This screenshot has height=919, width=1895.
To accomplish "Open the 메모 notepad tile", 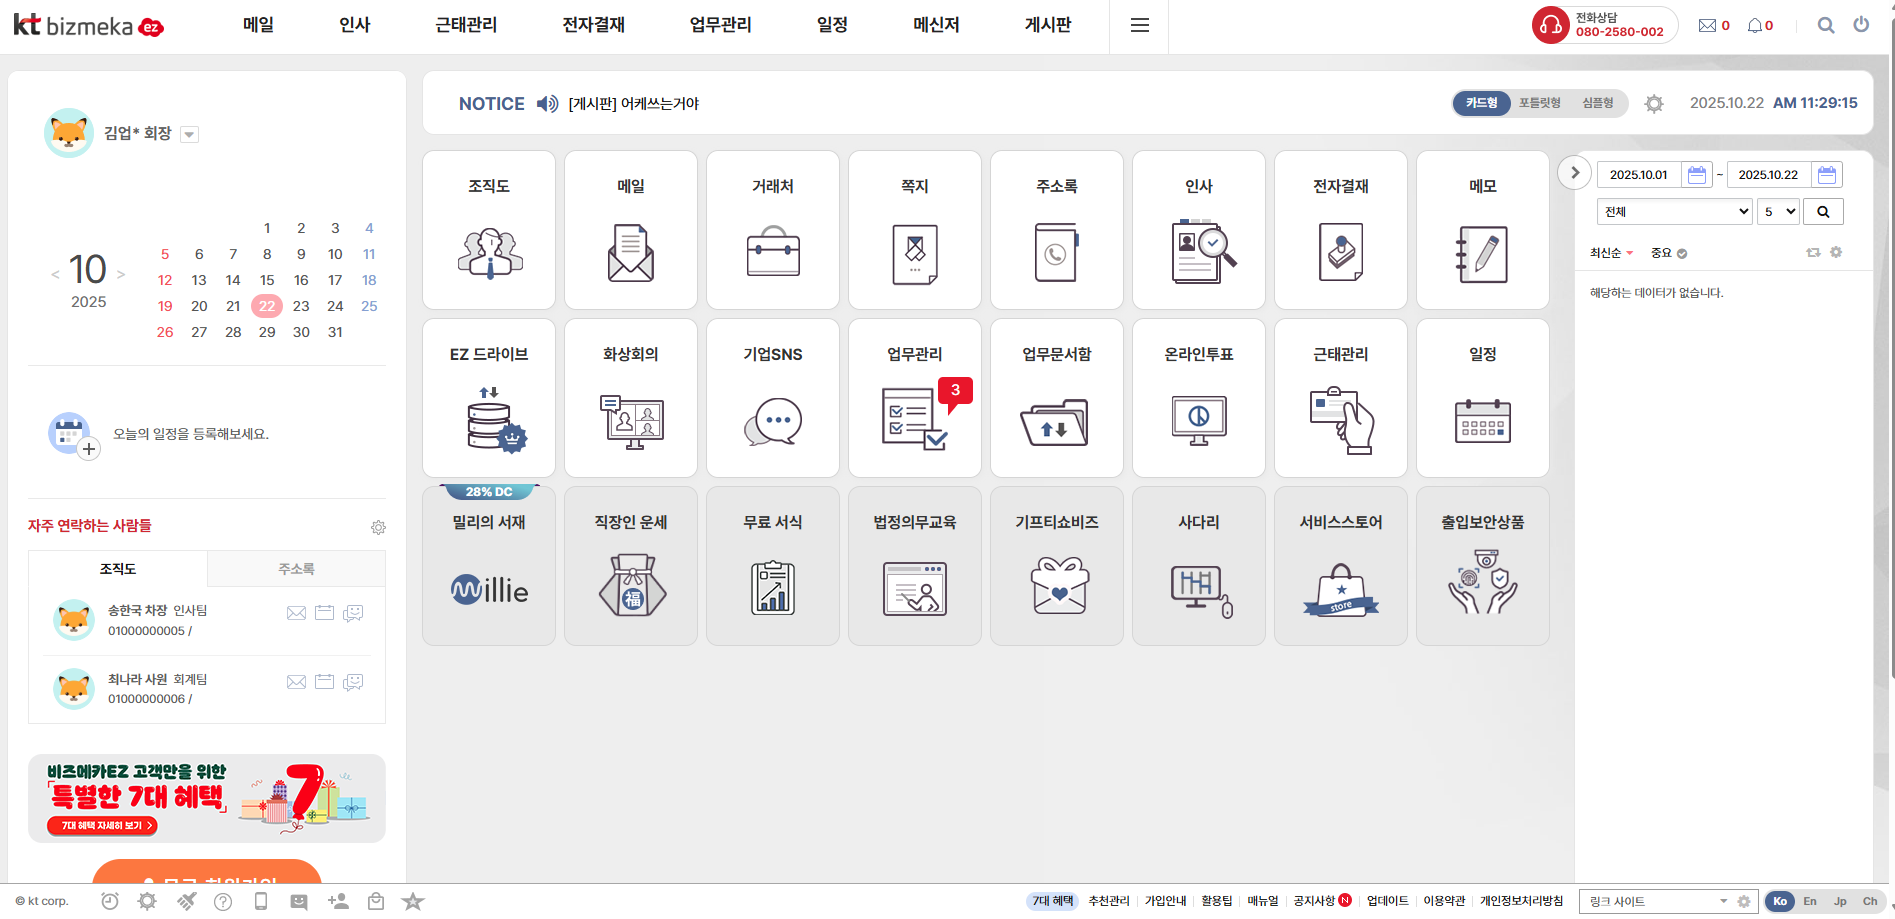I will coord(1482,231).
